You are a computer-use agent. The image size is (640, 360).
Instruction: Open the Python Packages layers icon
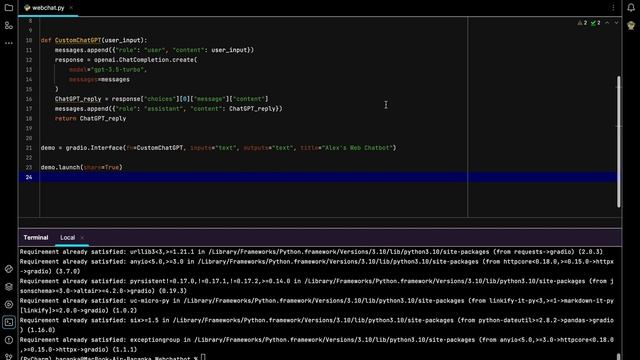pos(9,287)
